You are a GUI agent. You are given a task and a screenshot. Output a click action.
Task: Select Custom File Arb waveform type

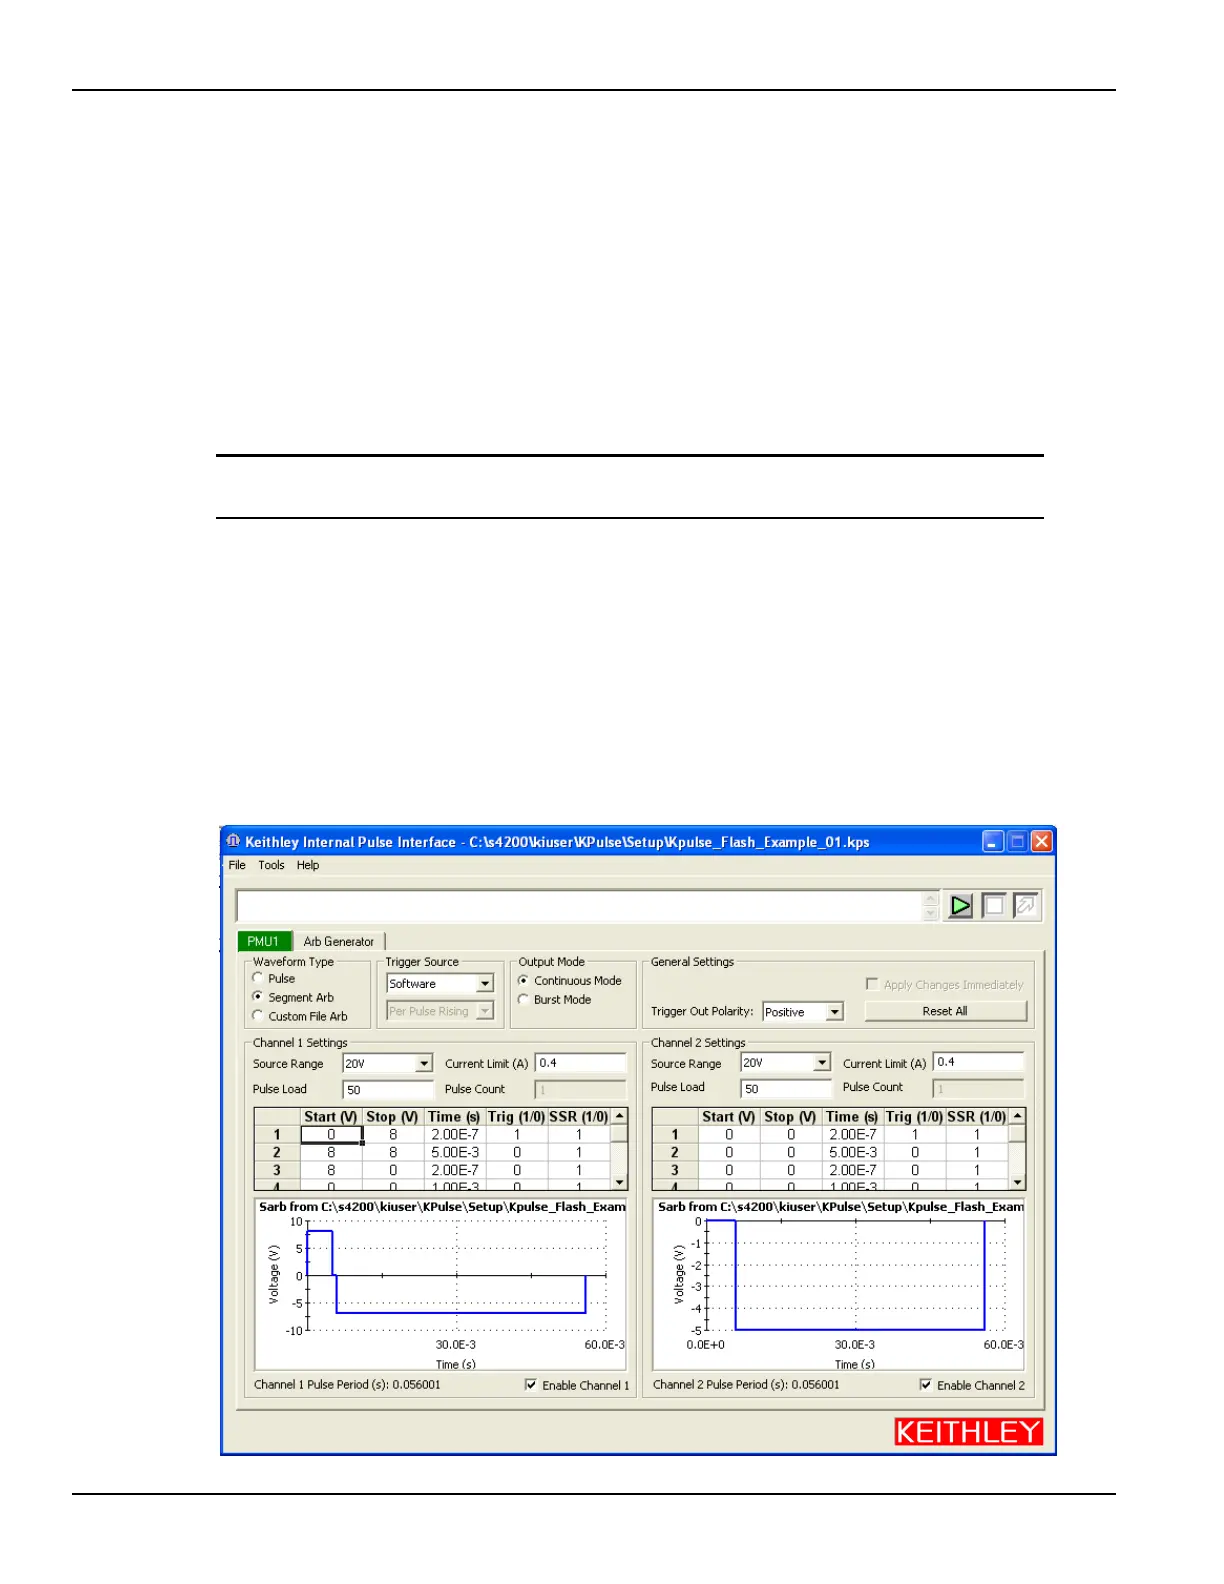[x=258, y=1016]
